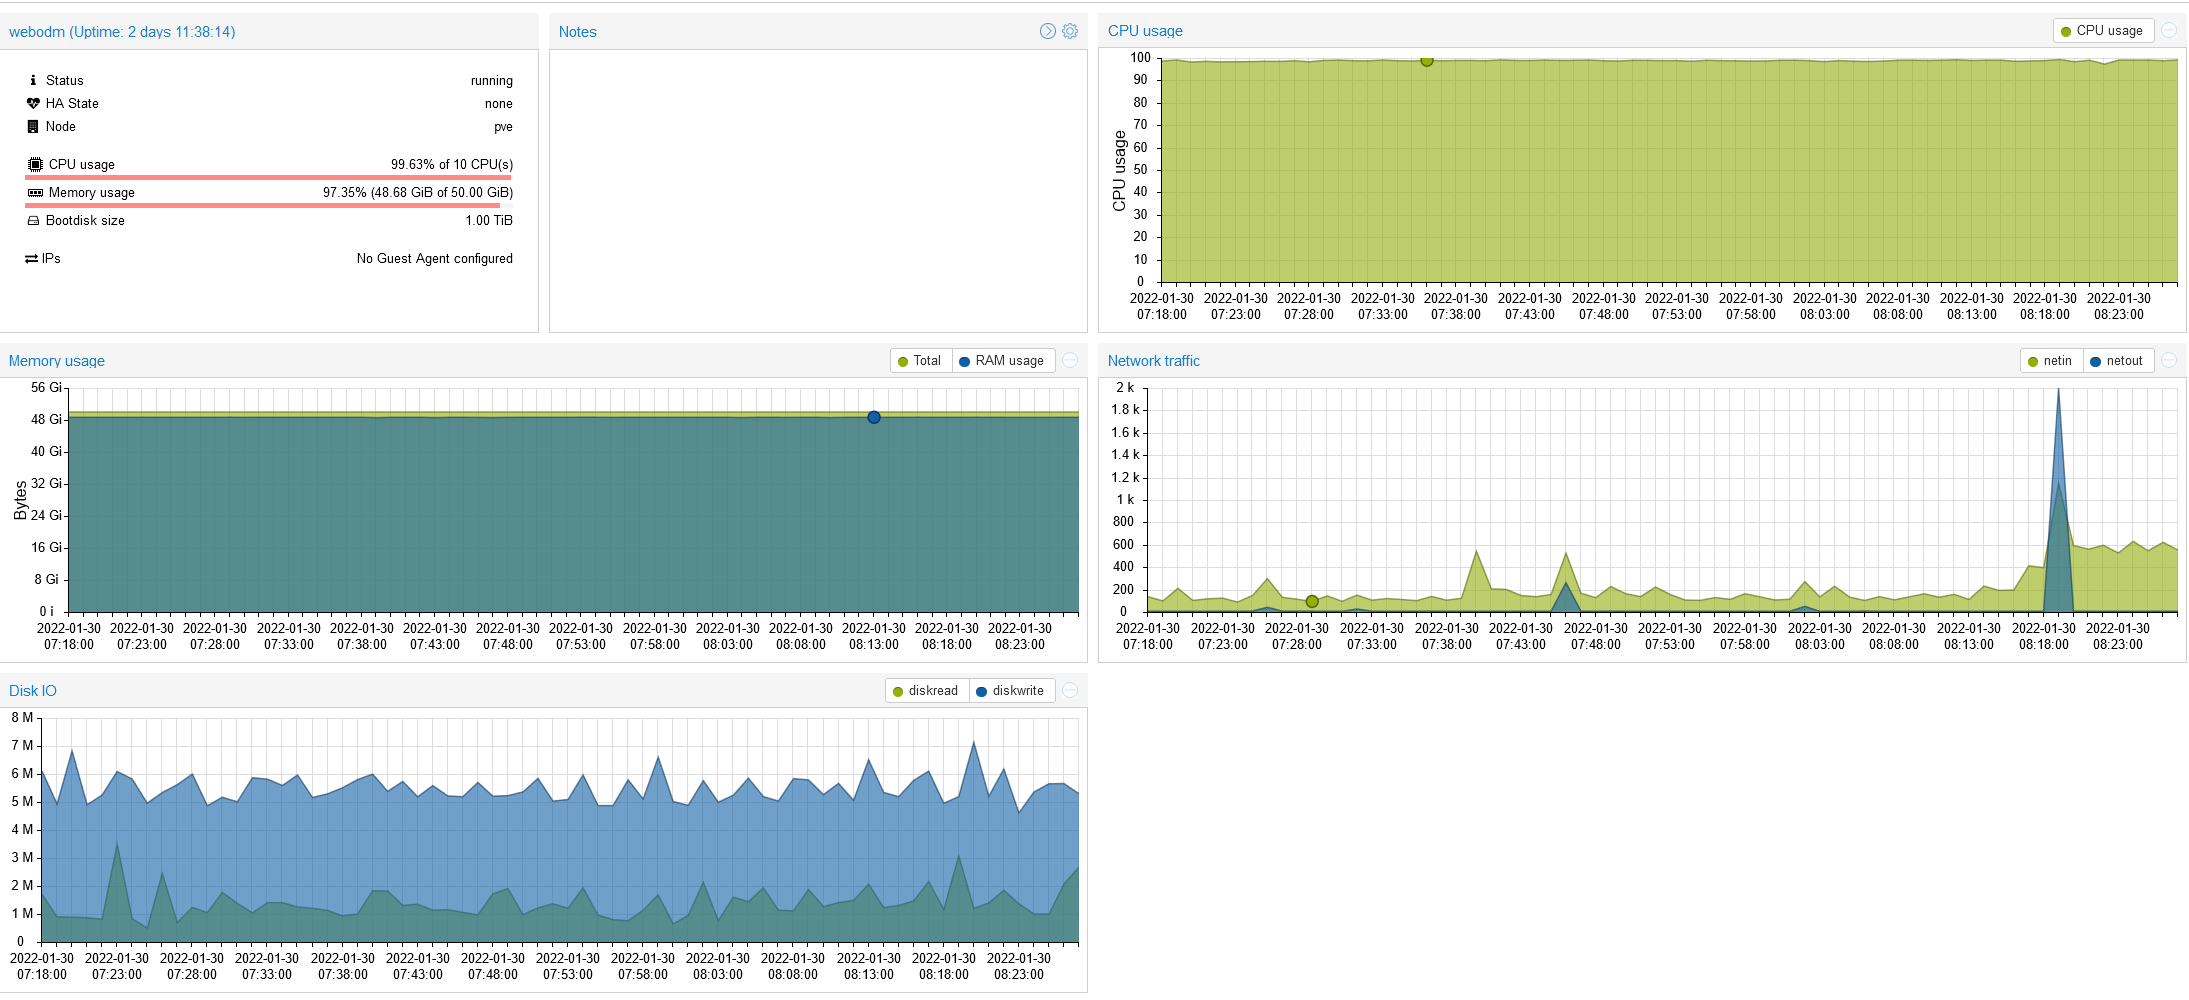Click the Bootdisk size drive icon
Viewport: 2189px width, 1000px height.
pyautogui.click(x=33, y=220)
